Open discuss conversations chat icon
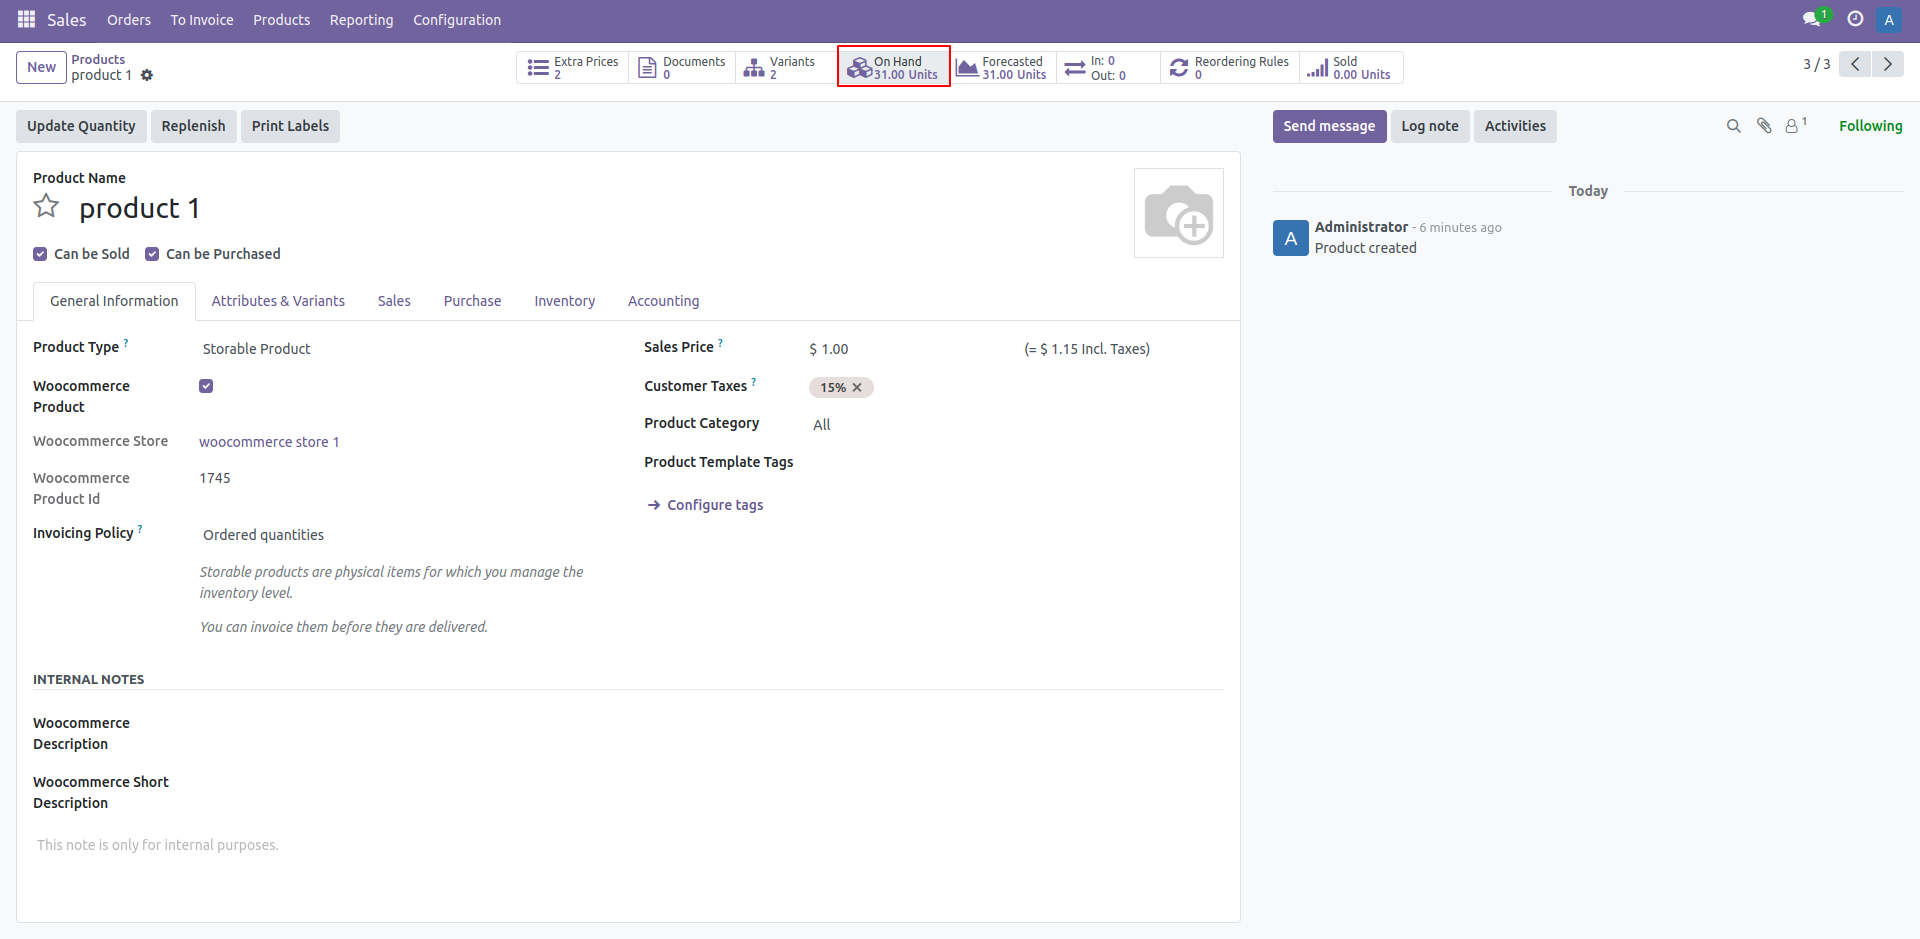Screen dimensions: 1920x939 tap(1811, 20)
